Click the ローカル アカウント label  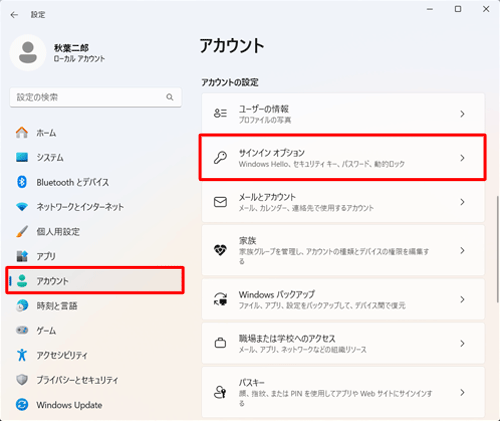[79, 59]
